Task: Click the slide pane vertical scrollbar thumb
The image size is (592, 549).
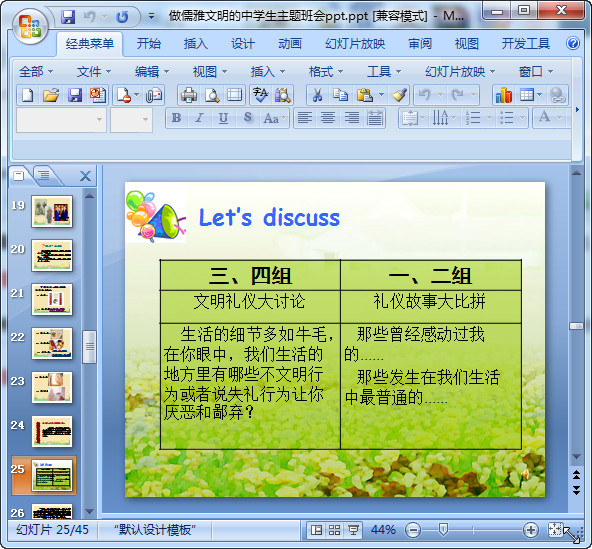Action: click(x=576, y=326)
